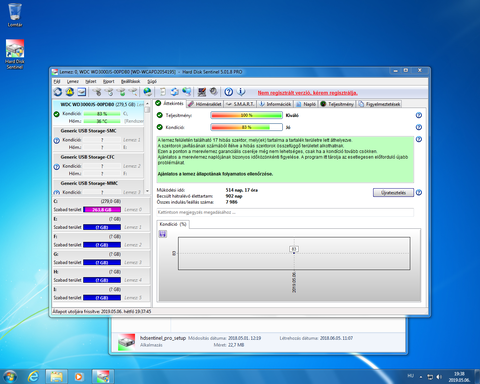Click the Teljesítmény 100 % progress bar
Image resolution: width=480 pixels, height=384 pixels.
(247, 115)
